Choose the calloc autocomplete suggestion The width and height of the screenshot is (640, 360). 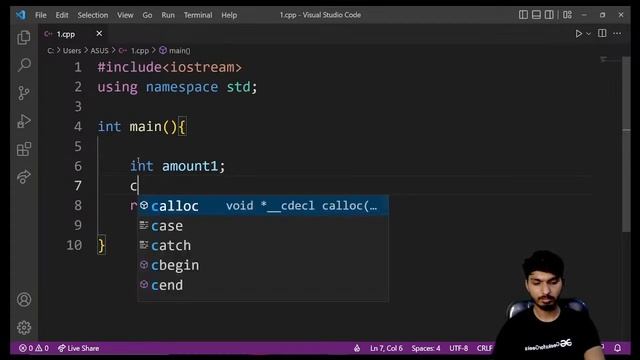click(263, 206)
